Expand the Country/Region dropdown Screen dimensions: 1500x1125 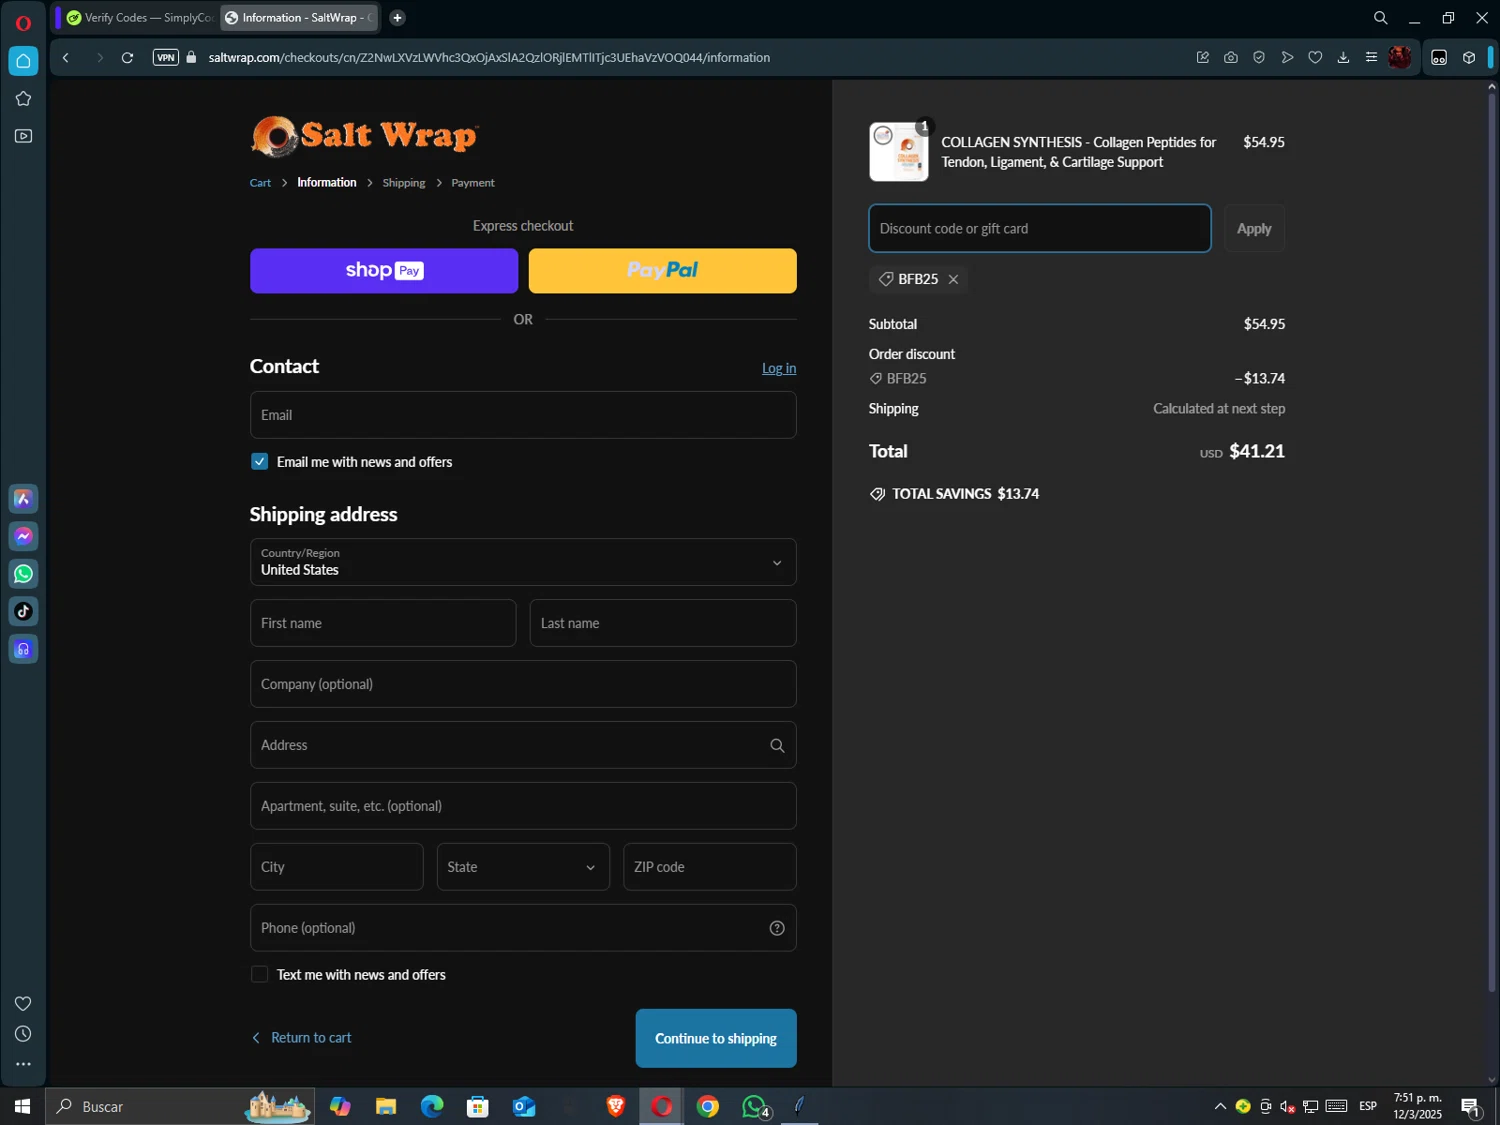[523, 563]
